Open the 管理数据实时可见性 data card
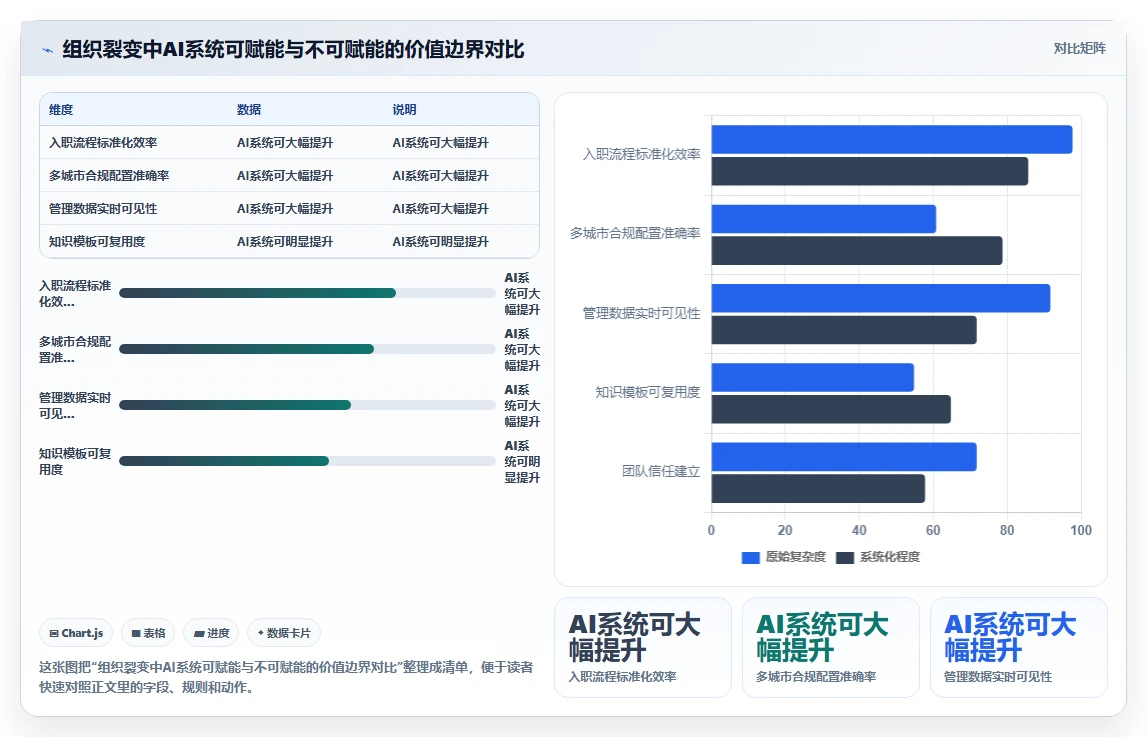The height and width of the screenshot is (737, 1147). tap(1018, 648)
